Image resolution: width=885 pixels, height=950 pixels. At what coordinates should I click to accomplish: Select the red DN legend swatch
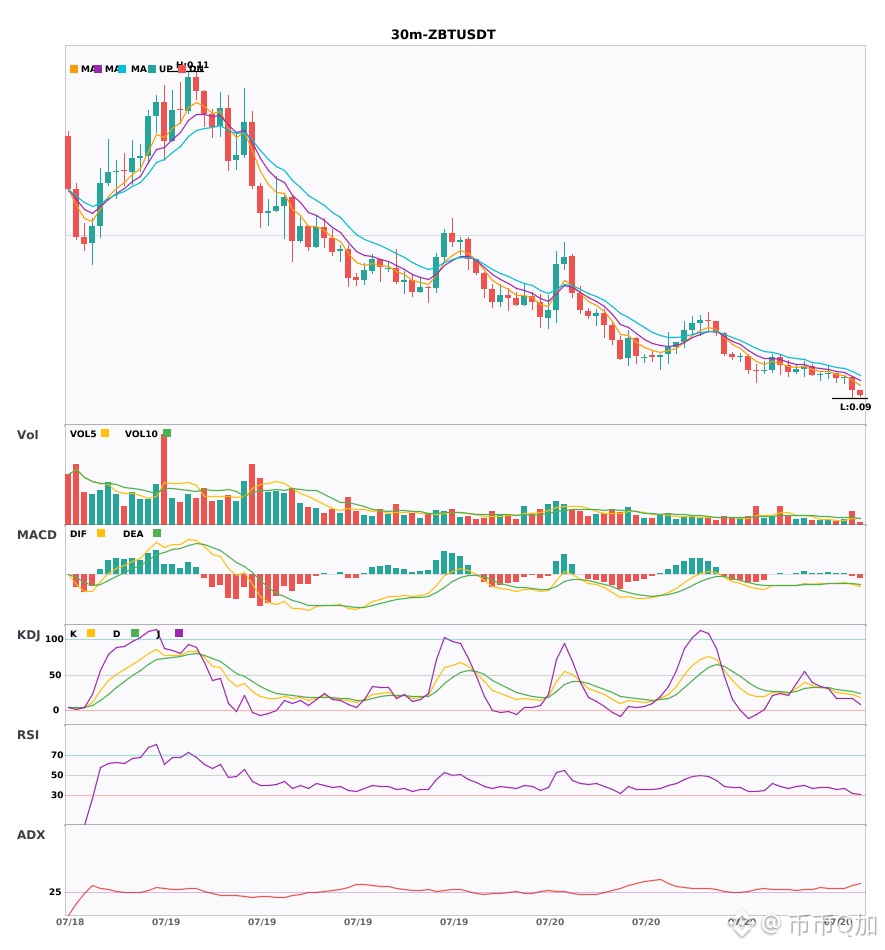point(182,69)
